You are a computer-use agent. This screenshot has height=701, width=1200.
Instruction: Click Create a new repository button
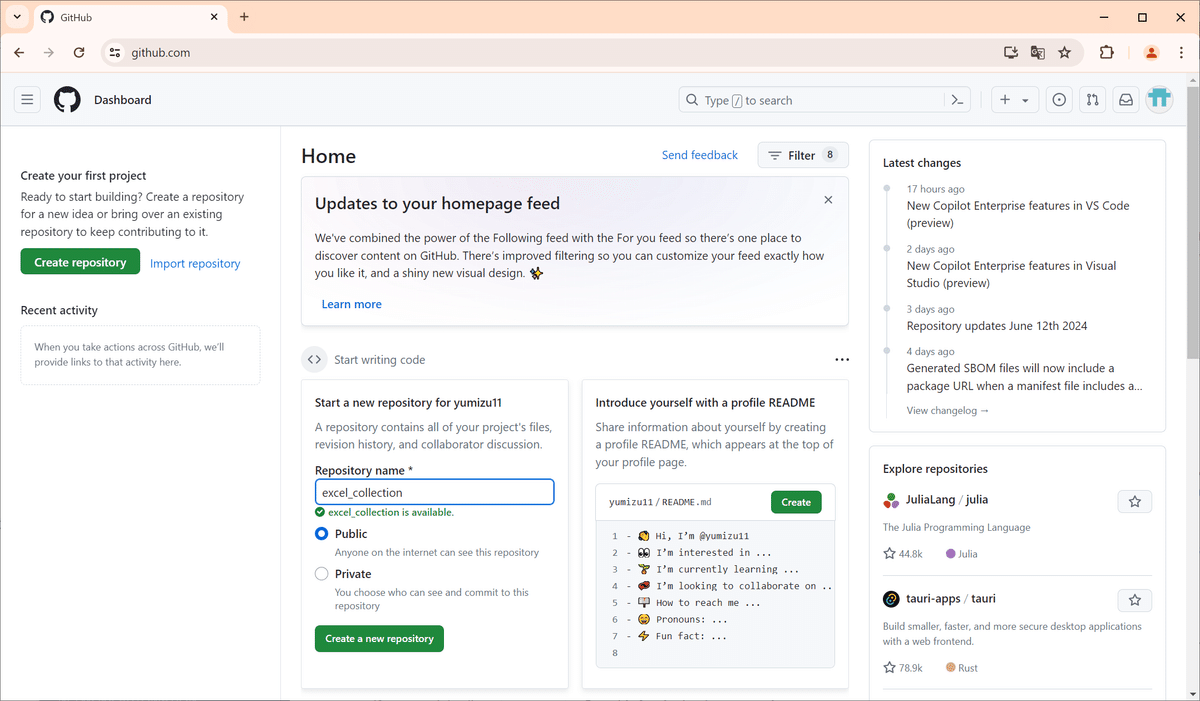click(379, 638)
